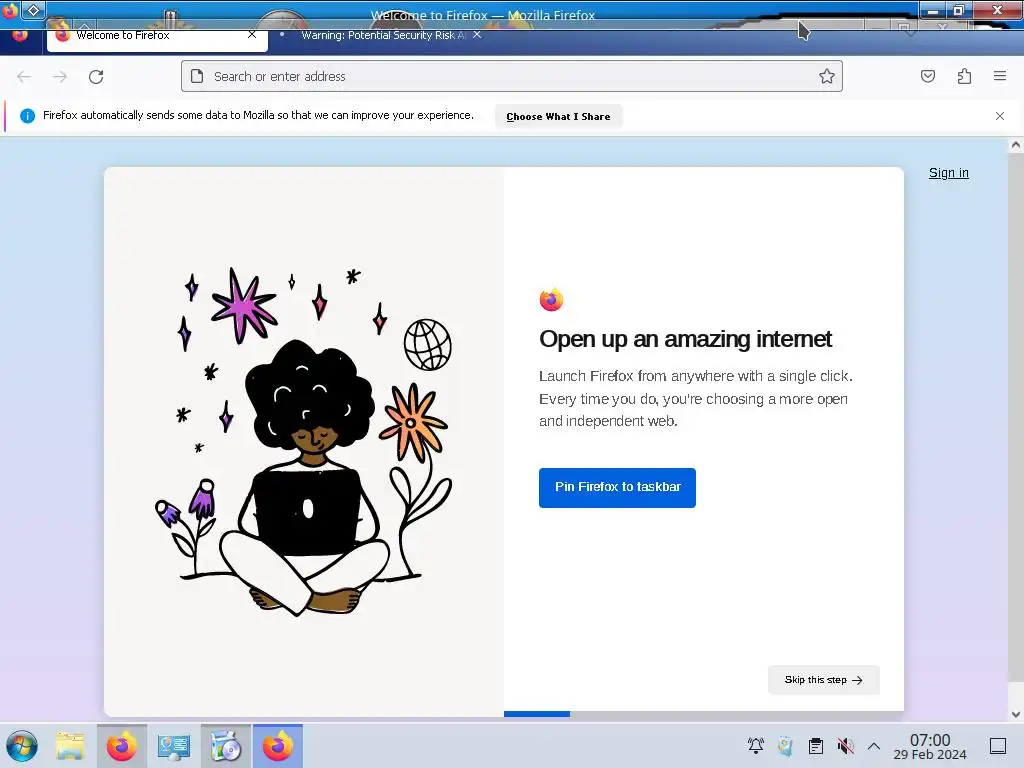Click the scrollbar up arrow

point(1016,145)
